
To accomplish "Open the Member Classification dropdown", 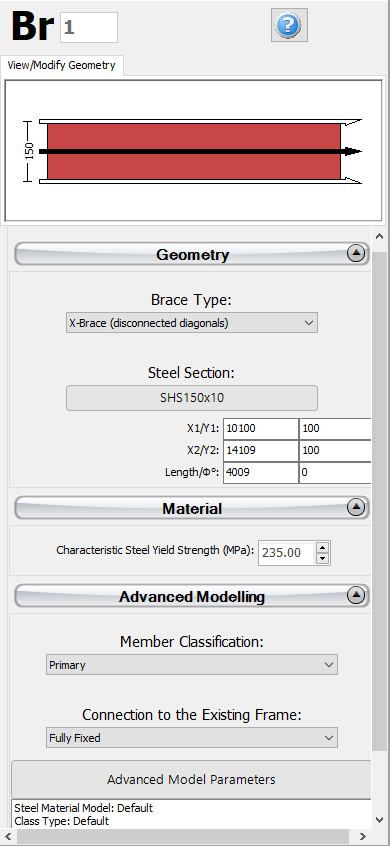I will 192,665.
